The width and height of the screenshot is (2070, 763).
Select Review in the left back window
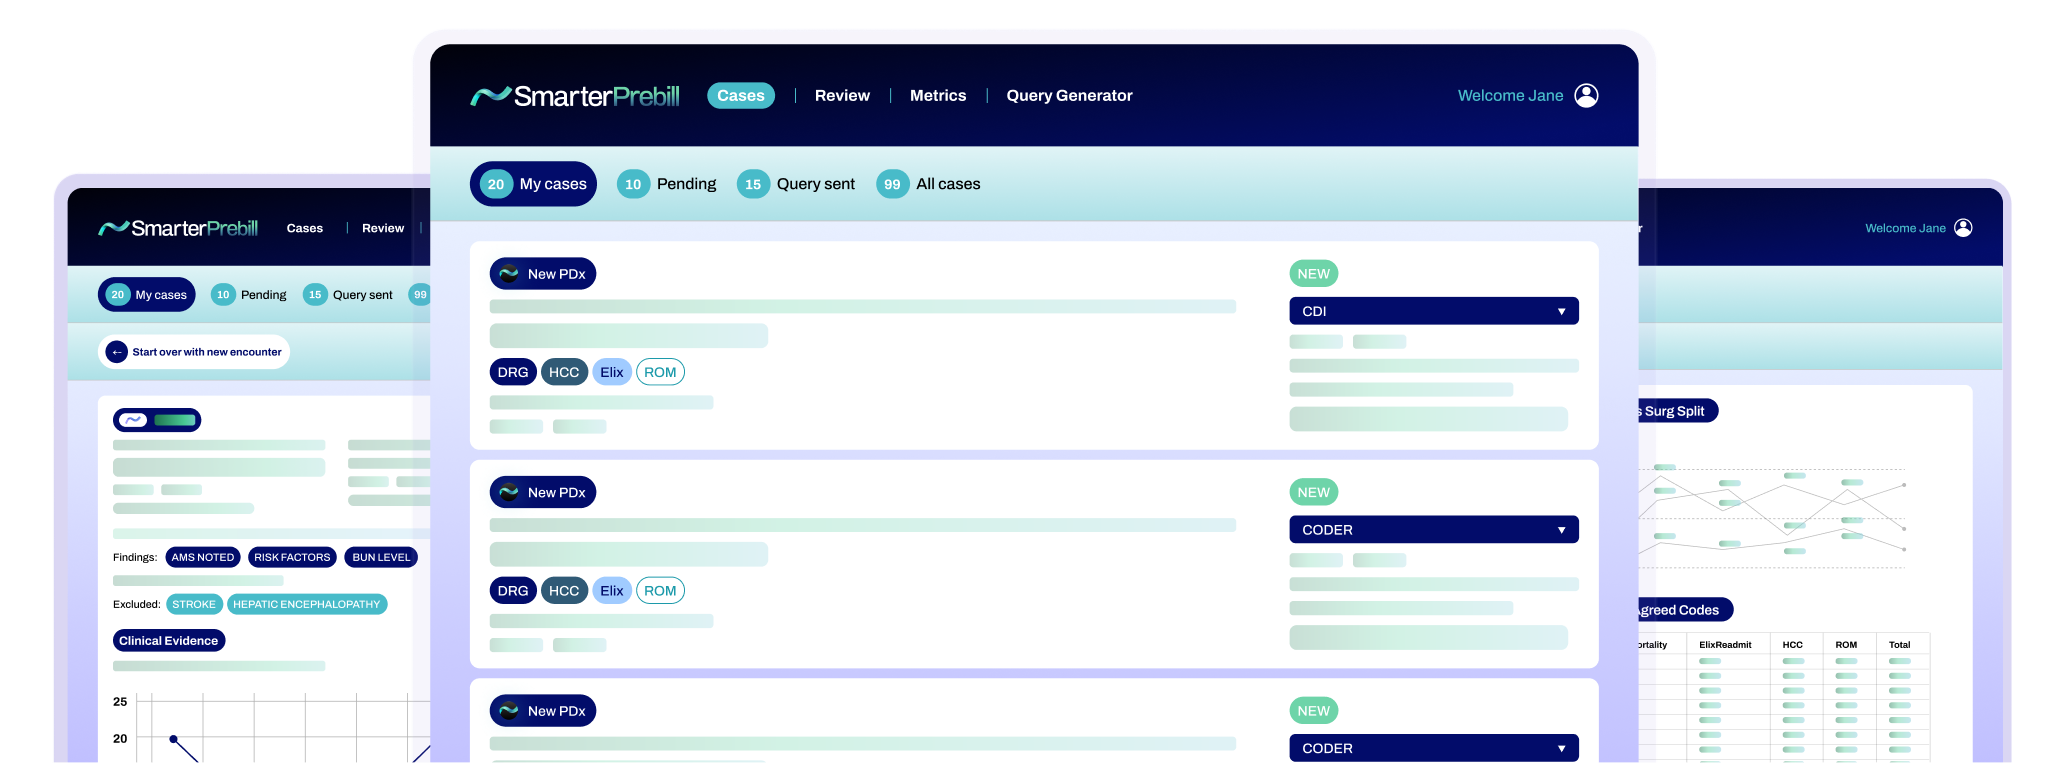coord(383,228)
